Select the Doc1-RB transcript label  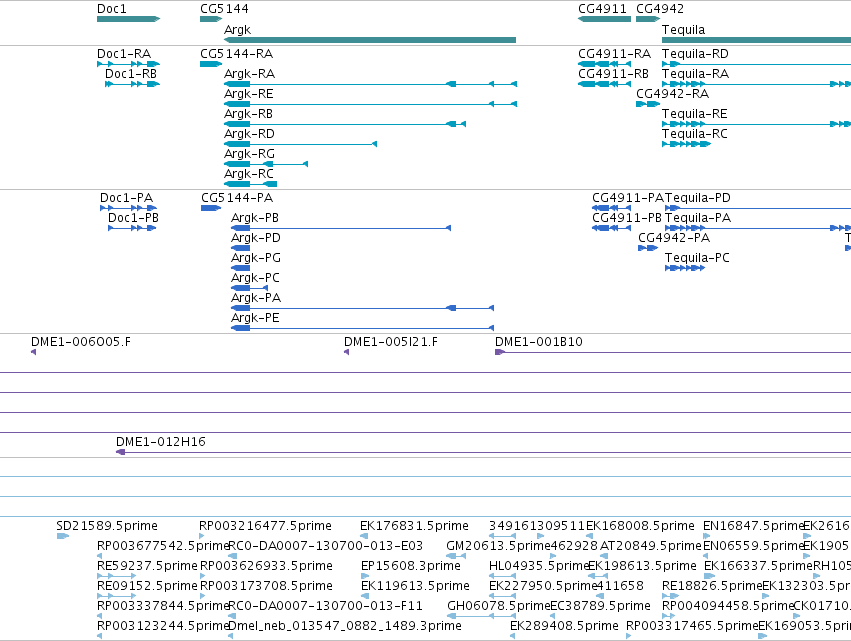tap(131, 74)
